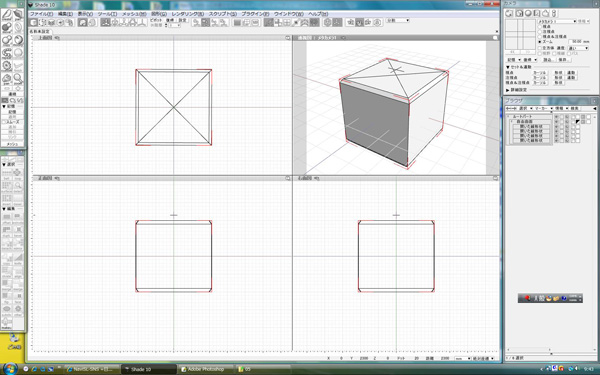Expand the 詳細設定 section

[508, 90]
